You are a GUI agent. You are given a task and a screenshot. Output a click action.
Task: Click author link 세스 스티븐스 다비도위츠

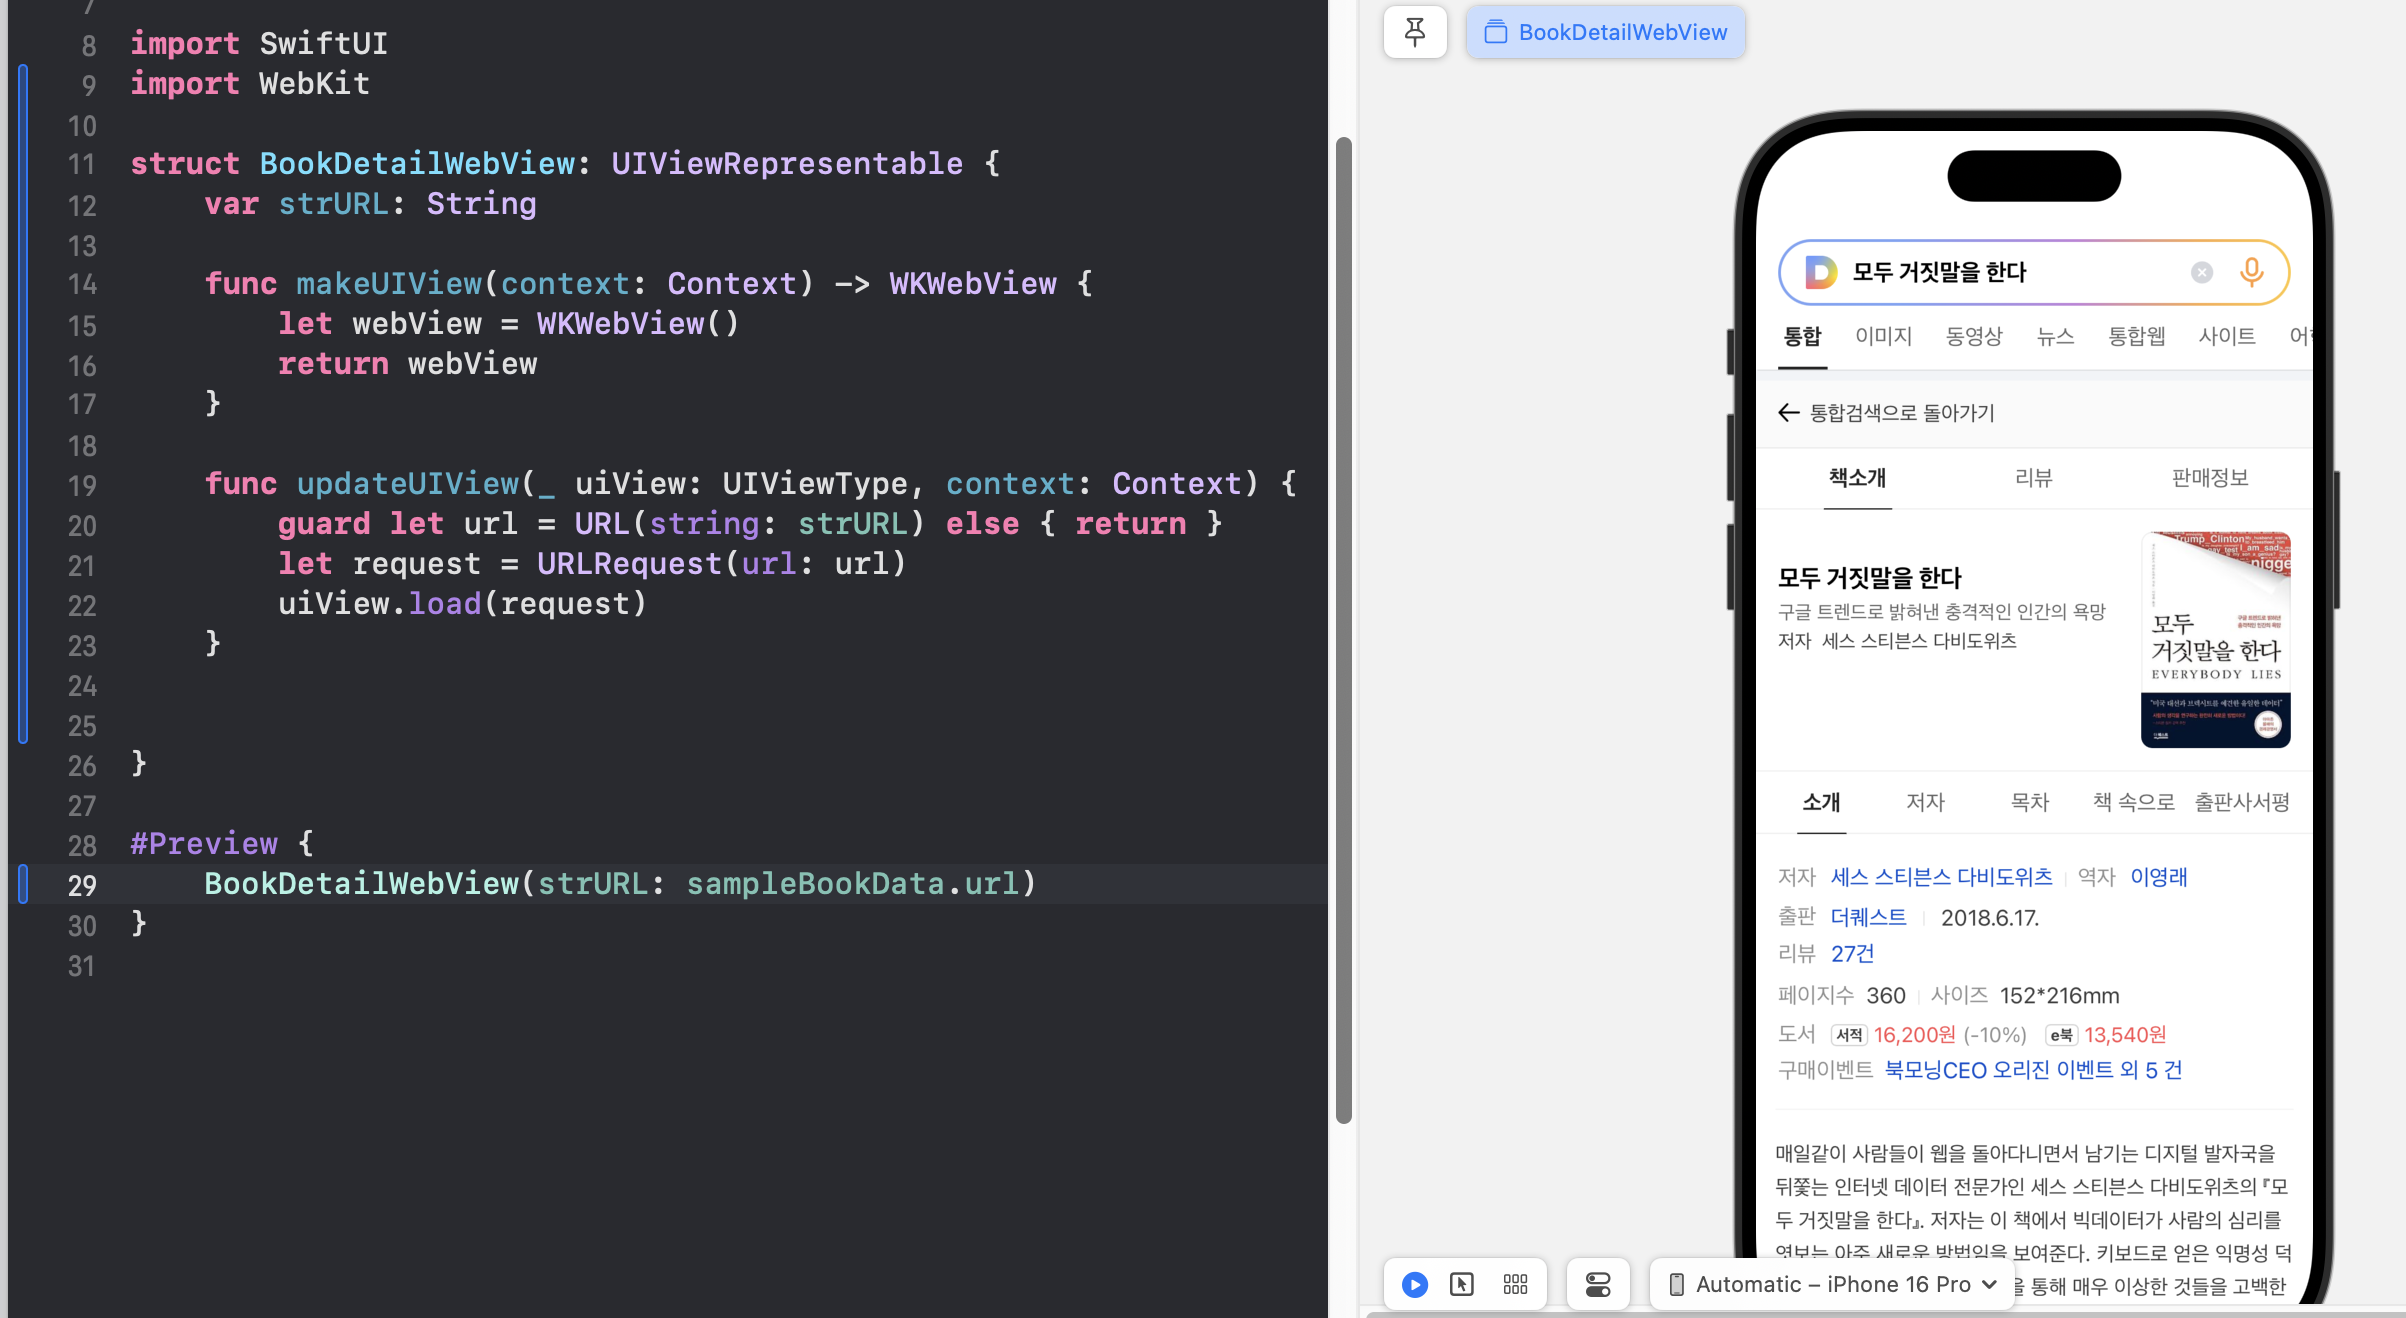pyautogui.click(x=1941, y=877)
